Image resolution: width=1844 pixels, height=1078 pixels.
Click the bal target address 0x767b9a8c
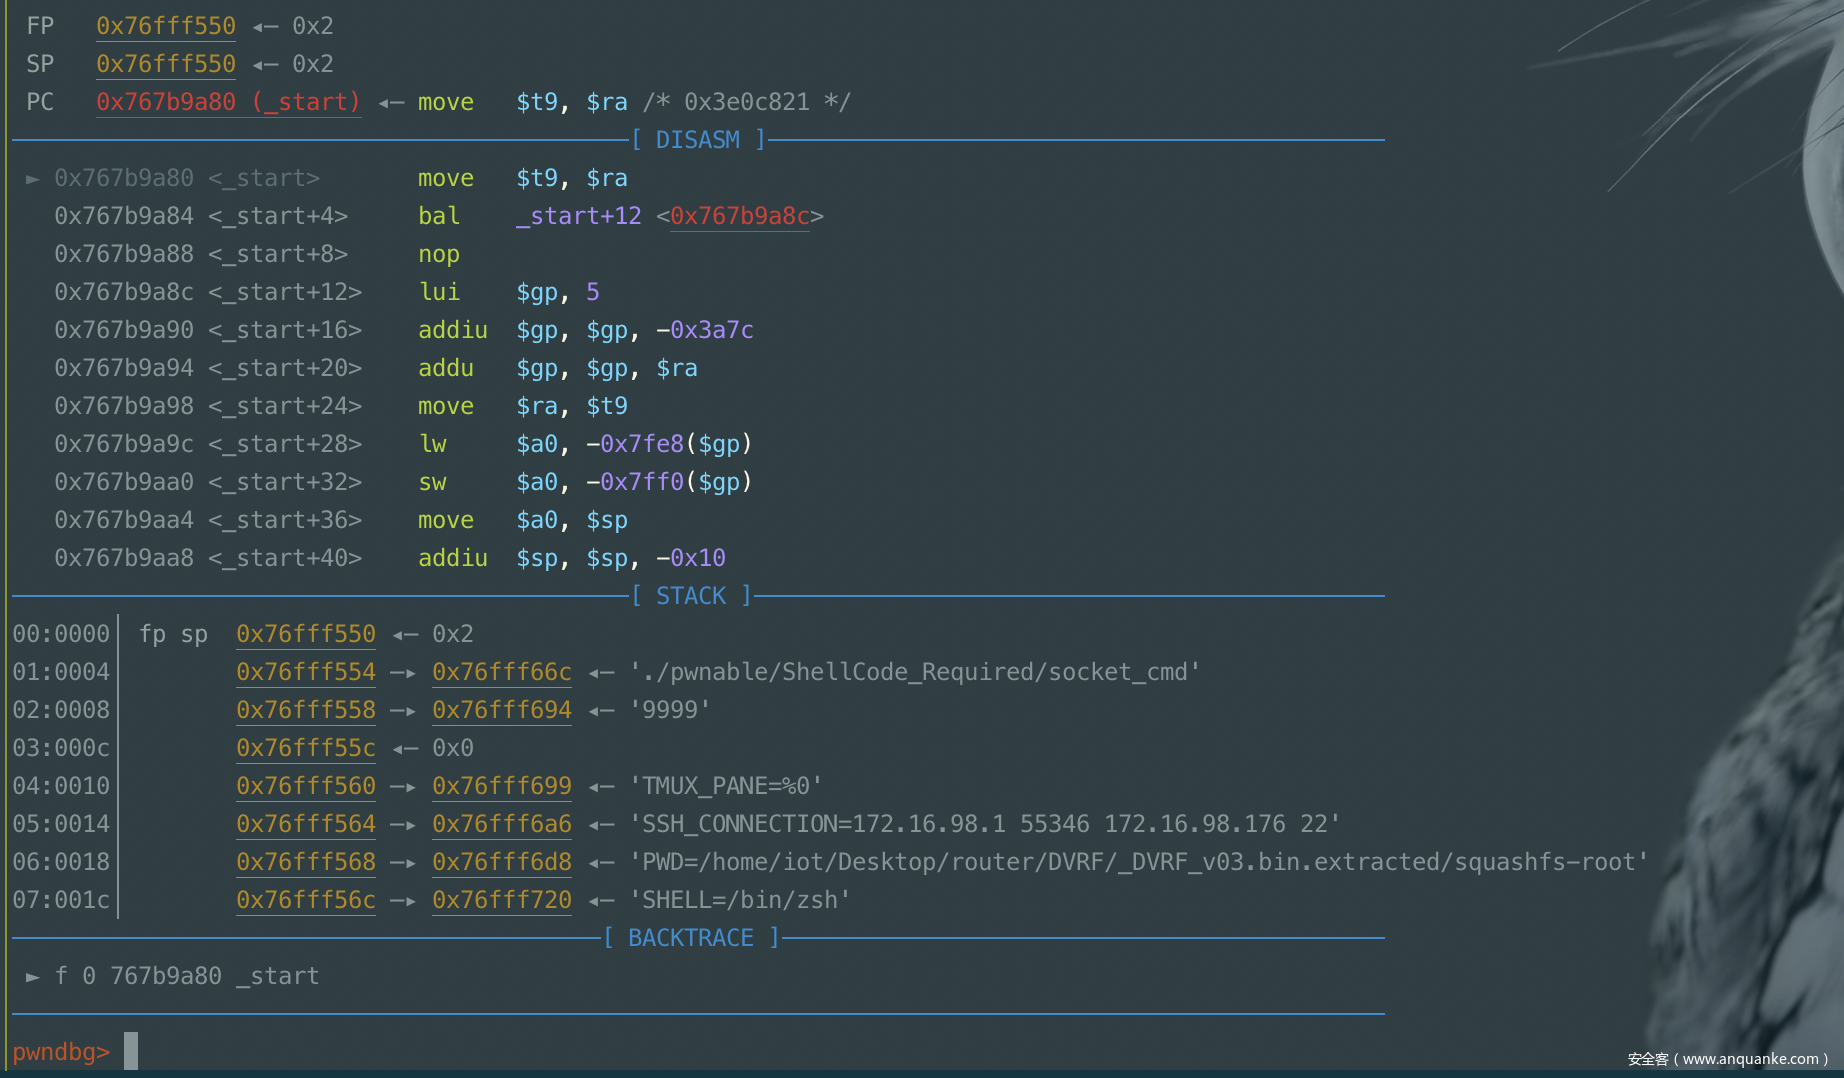click(739, 216)
